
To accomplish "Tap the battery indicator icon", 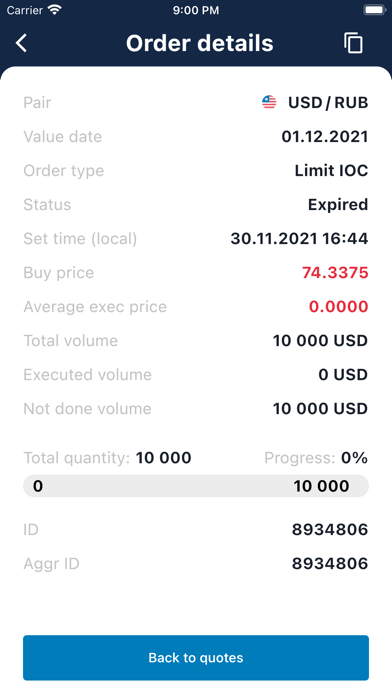I will (374, 10).
